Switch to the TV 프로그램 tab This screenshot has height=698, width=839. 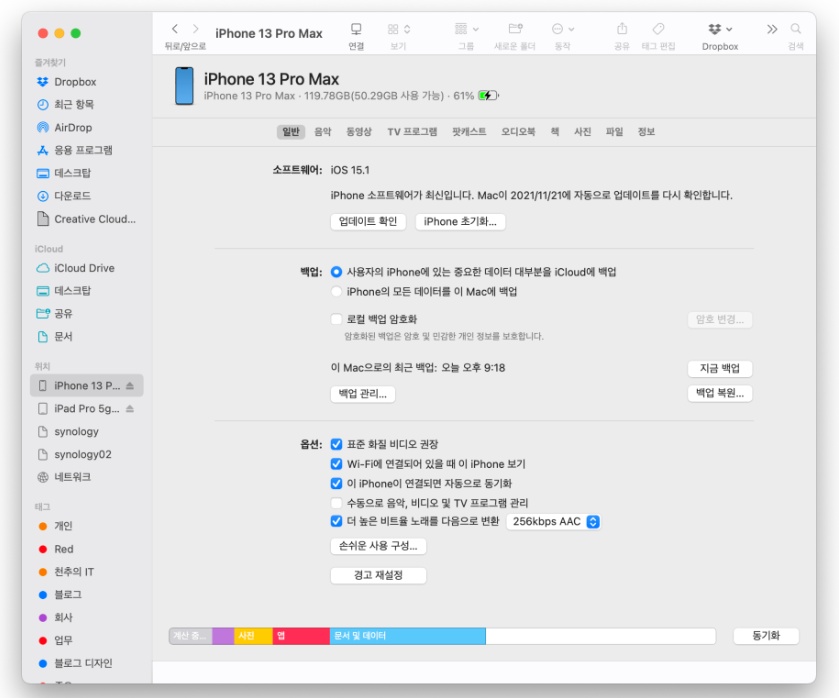(412, 132)
